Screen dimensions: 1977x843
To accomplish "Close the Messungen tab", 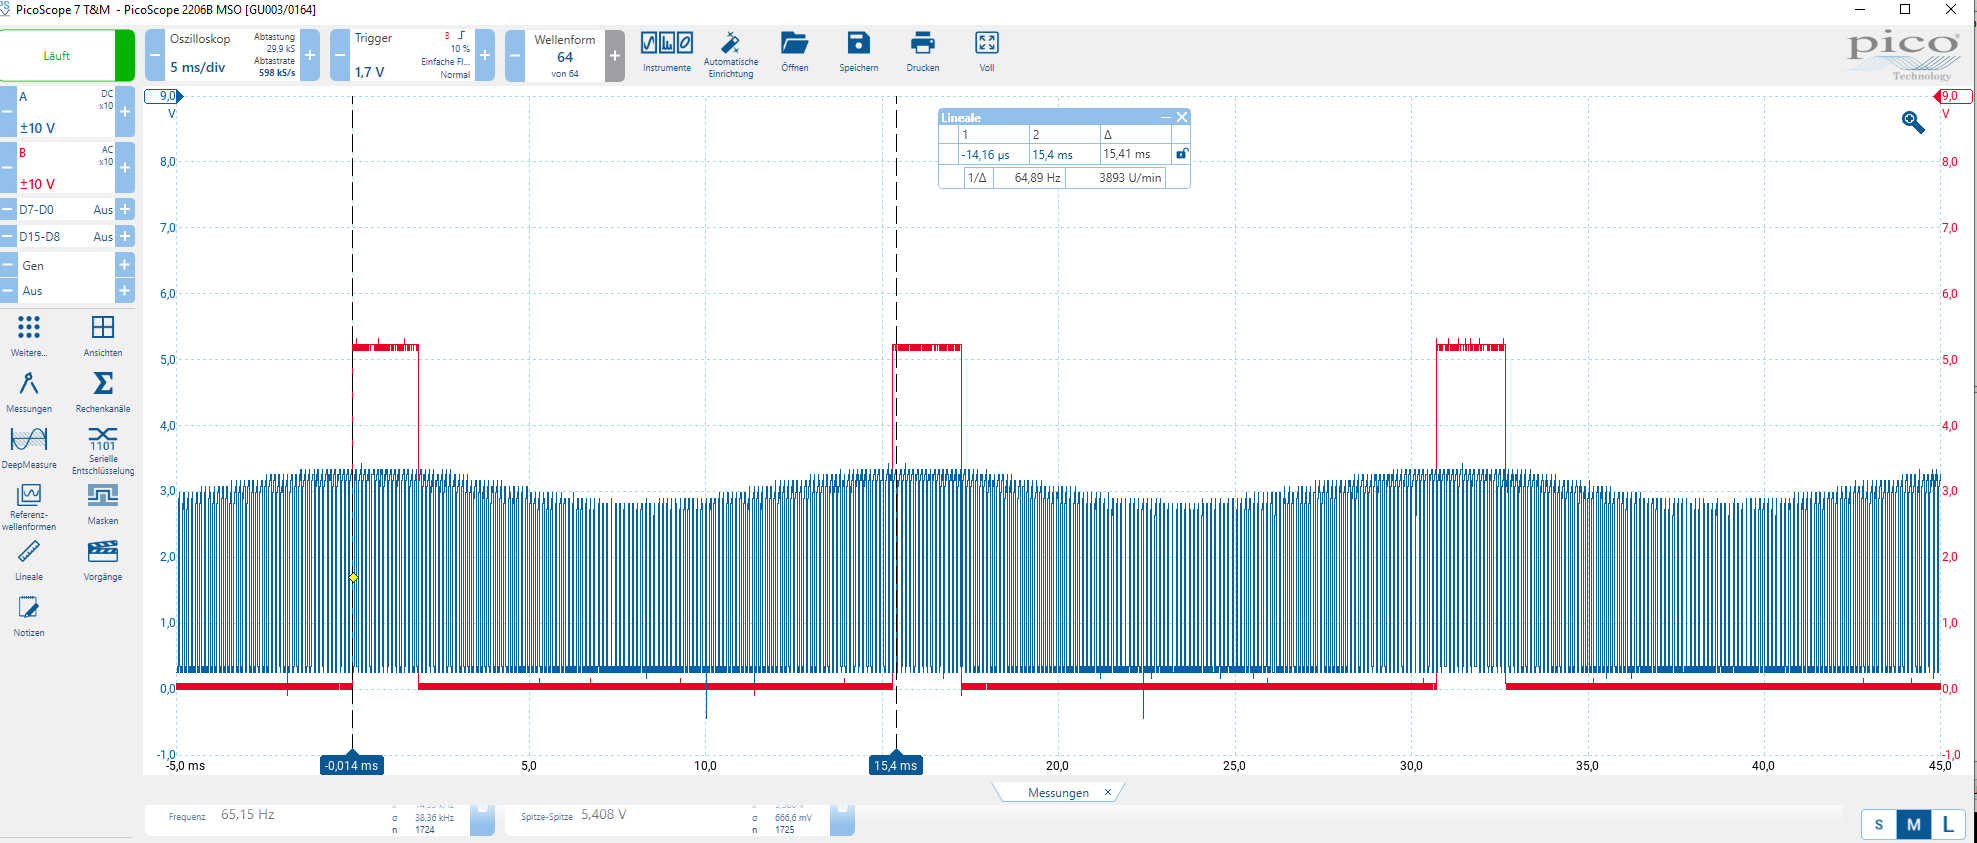I will click(1108, 792).
